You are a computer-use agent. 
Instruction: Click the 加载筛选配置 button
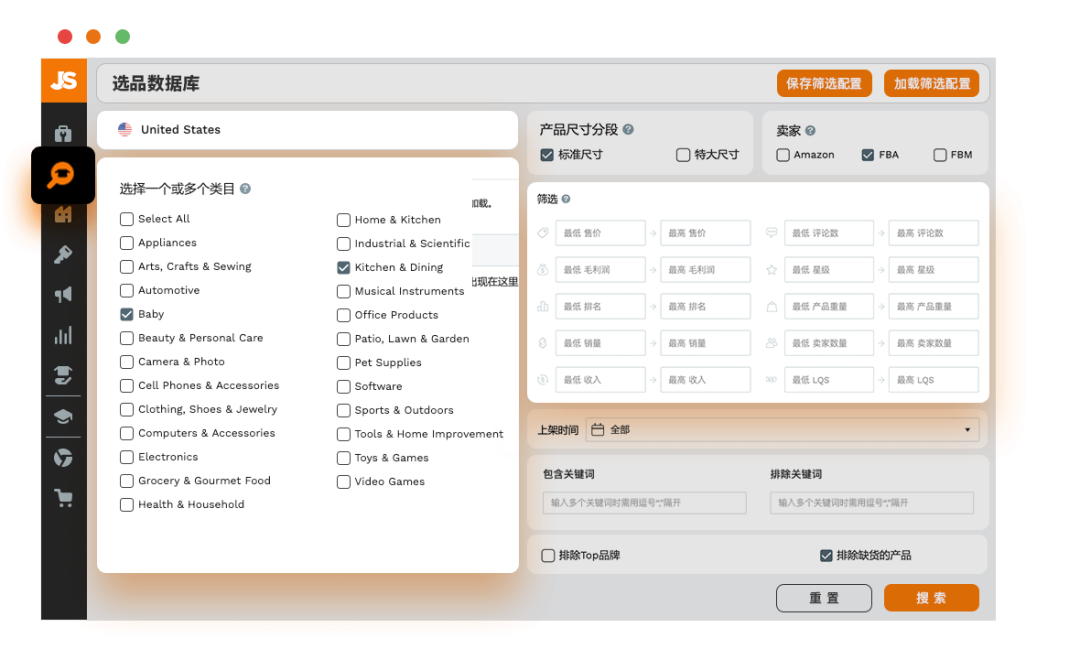(932, 83)
